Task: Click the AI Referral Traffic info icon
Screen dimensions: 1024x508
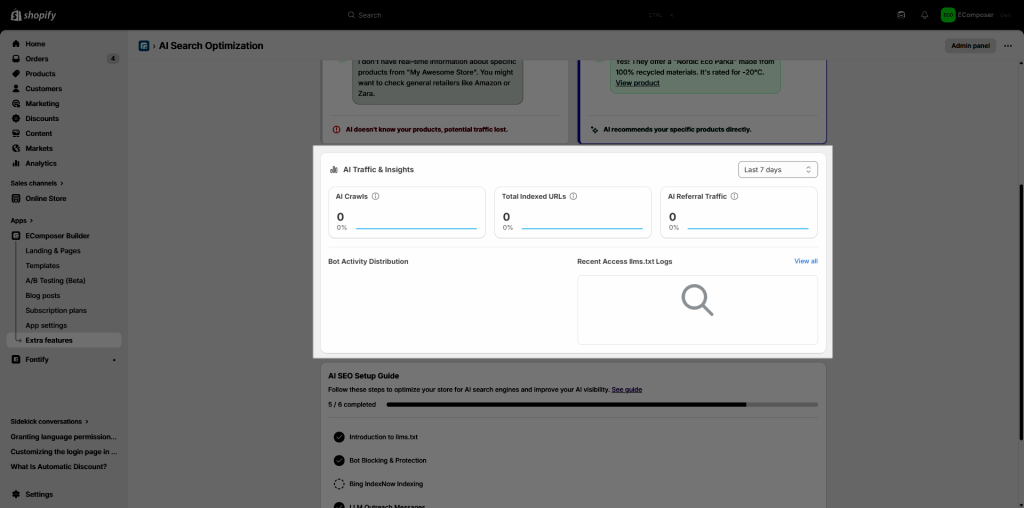Action: click(x=734, y=196)
